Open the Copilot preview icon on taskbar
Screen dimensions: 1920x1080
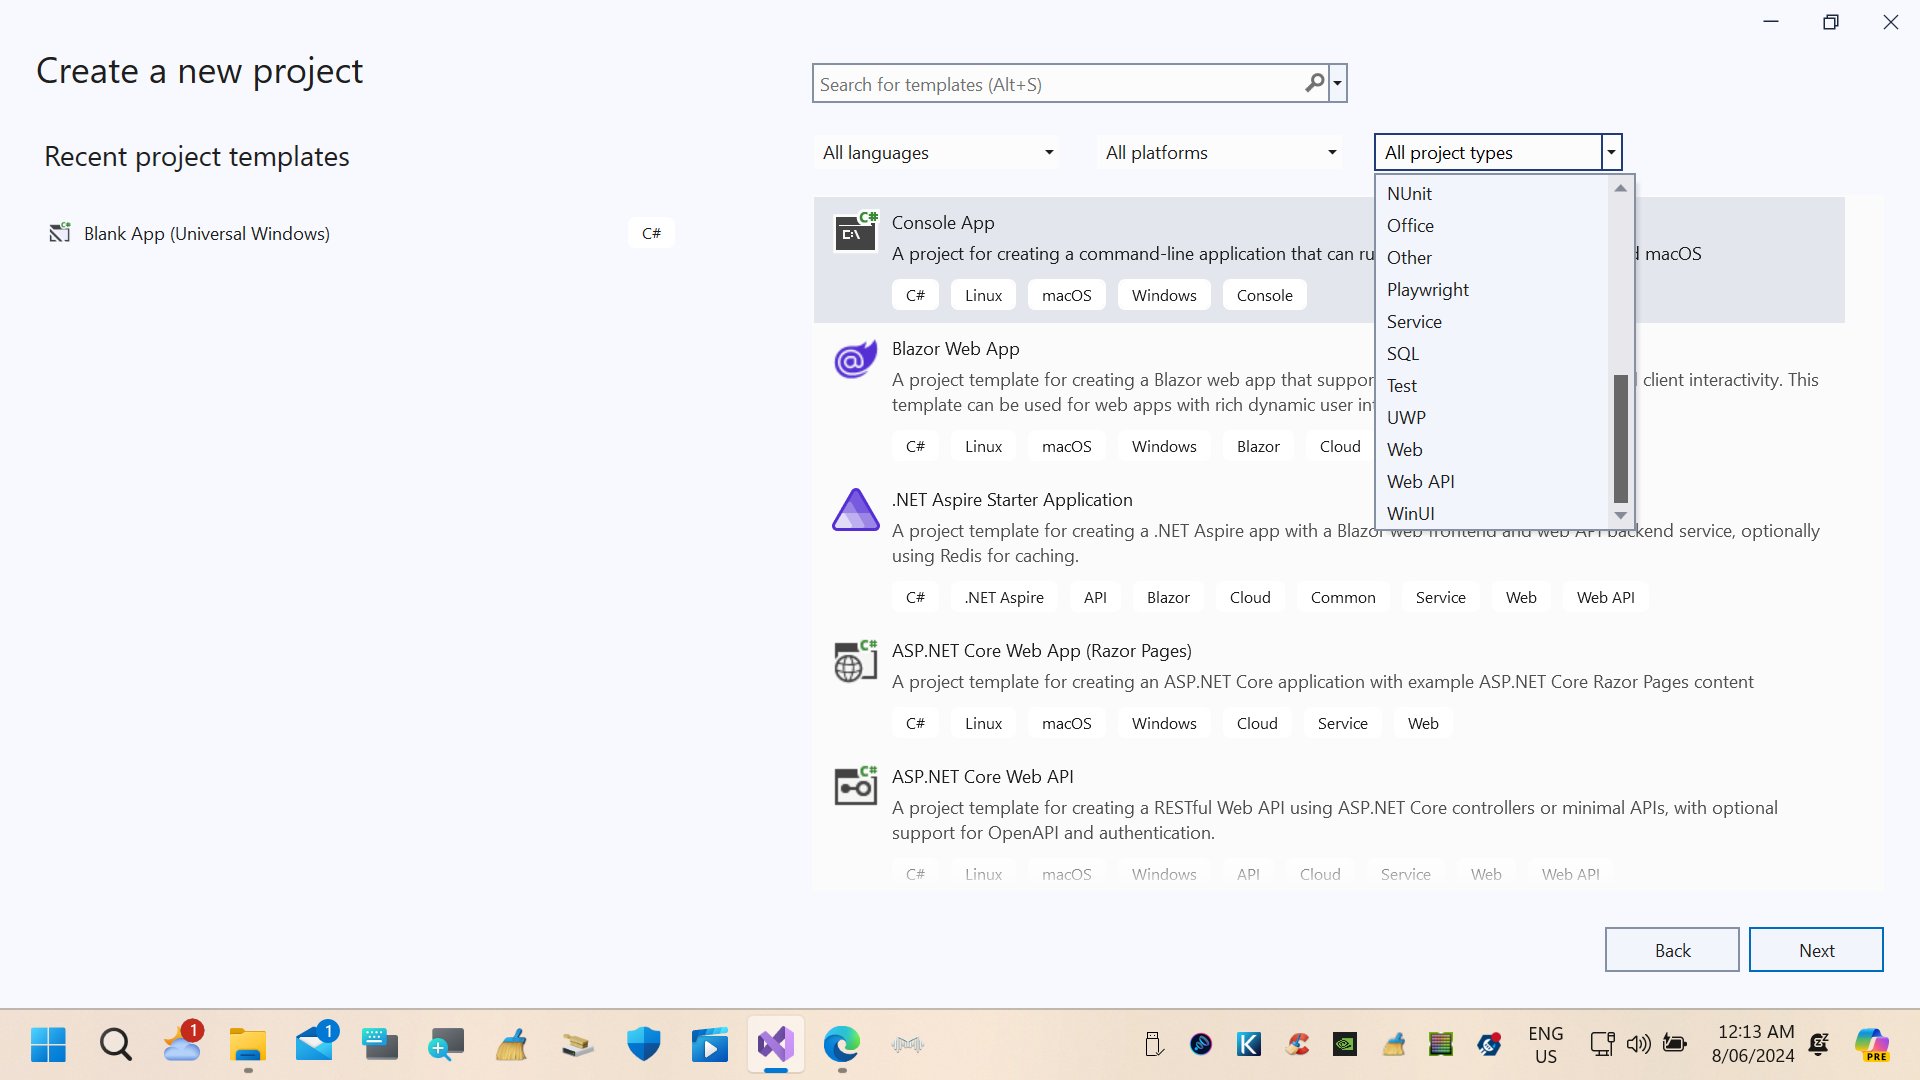(x=1872, y=1045)
